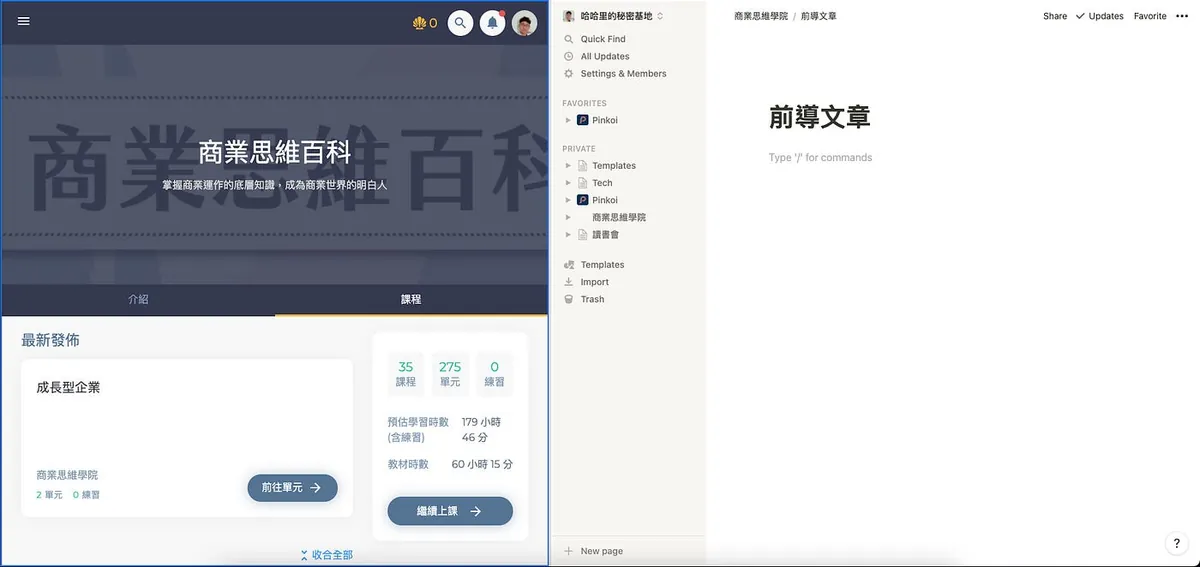Screen dimensions: 1200x567
Task: Click the help question mark button
Action: tap(1177, 543)
